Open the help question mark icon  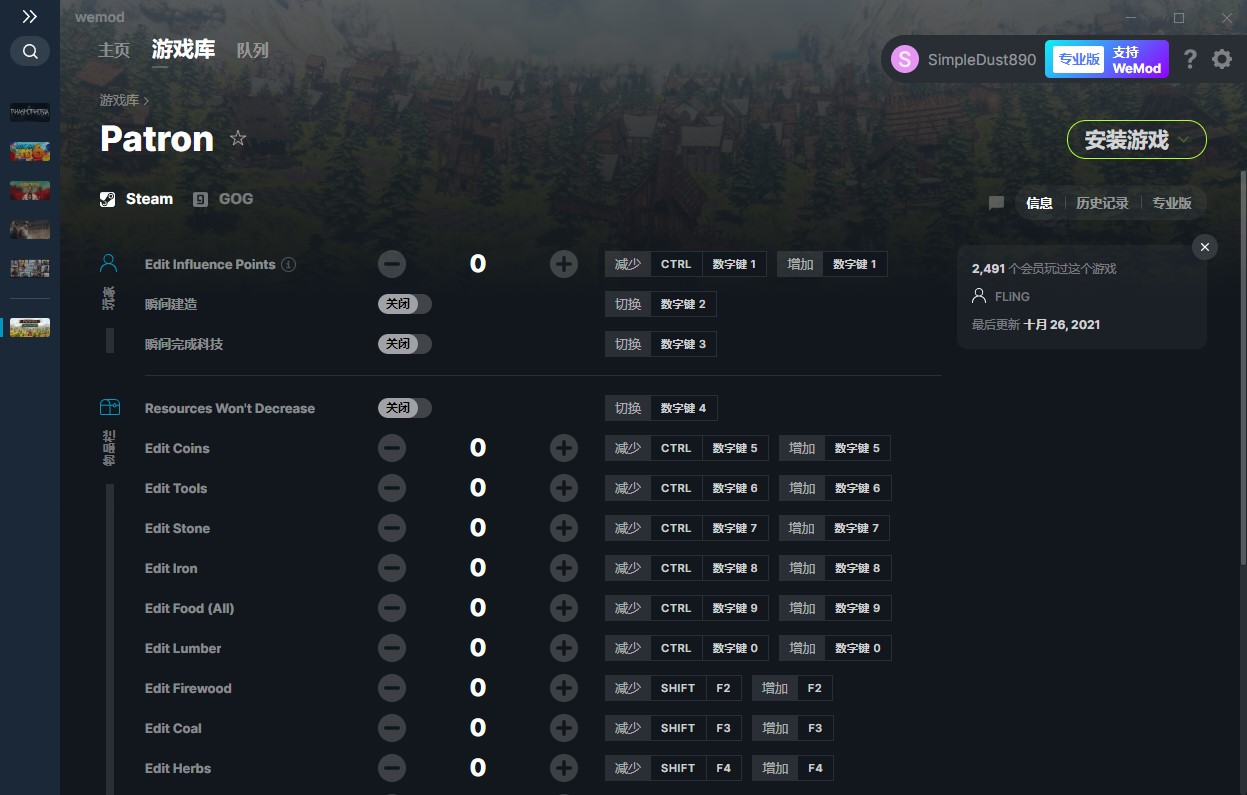tap(1189, 59)
